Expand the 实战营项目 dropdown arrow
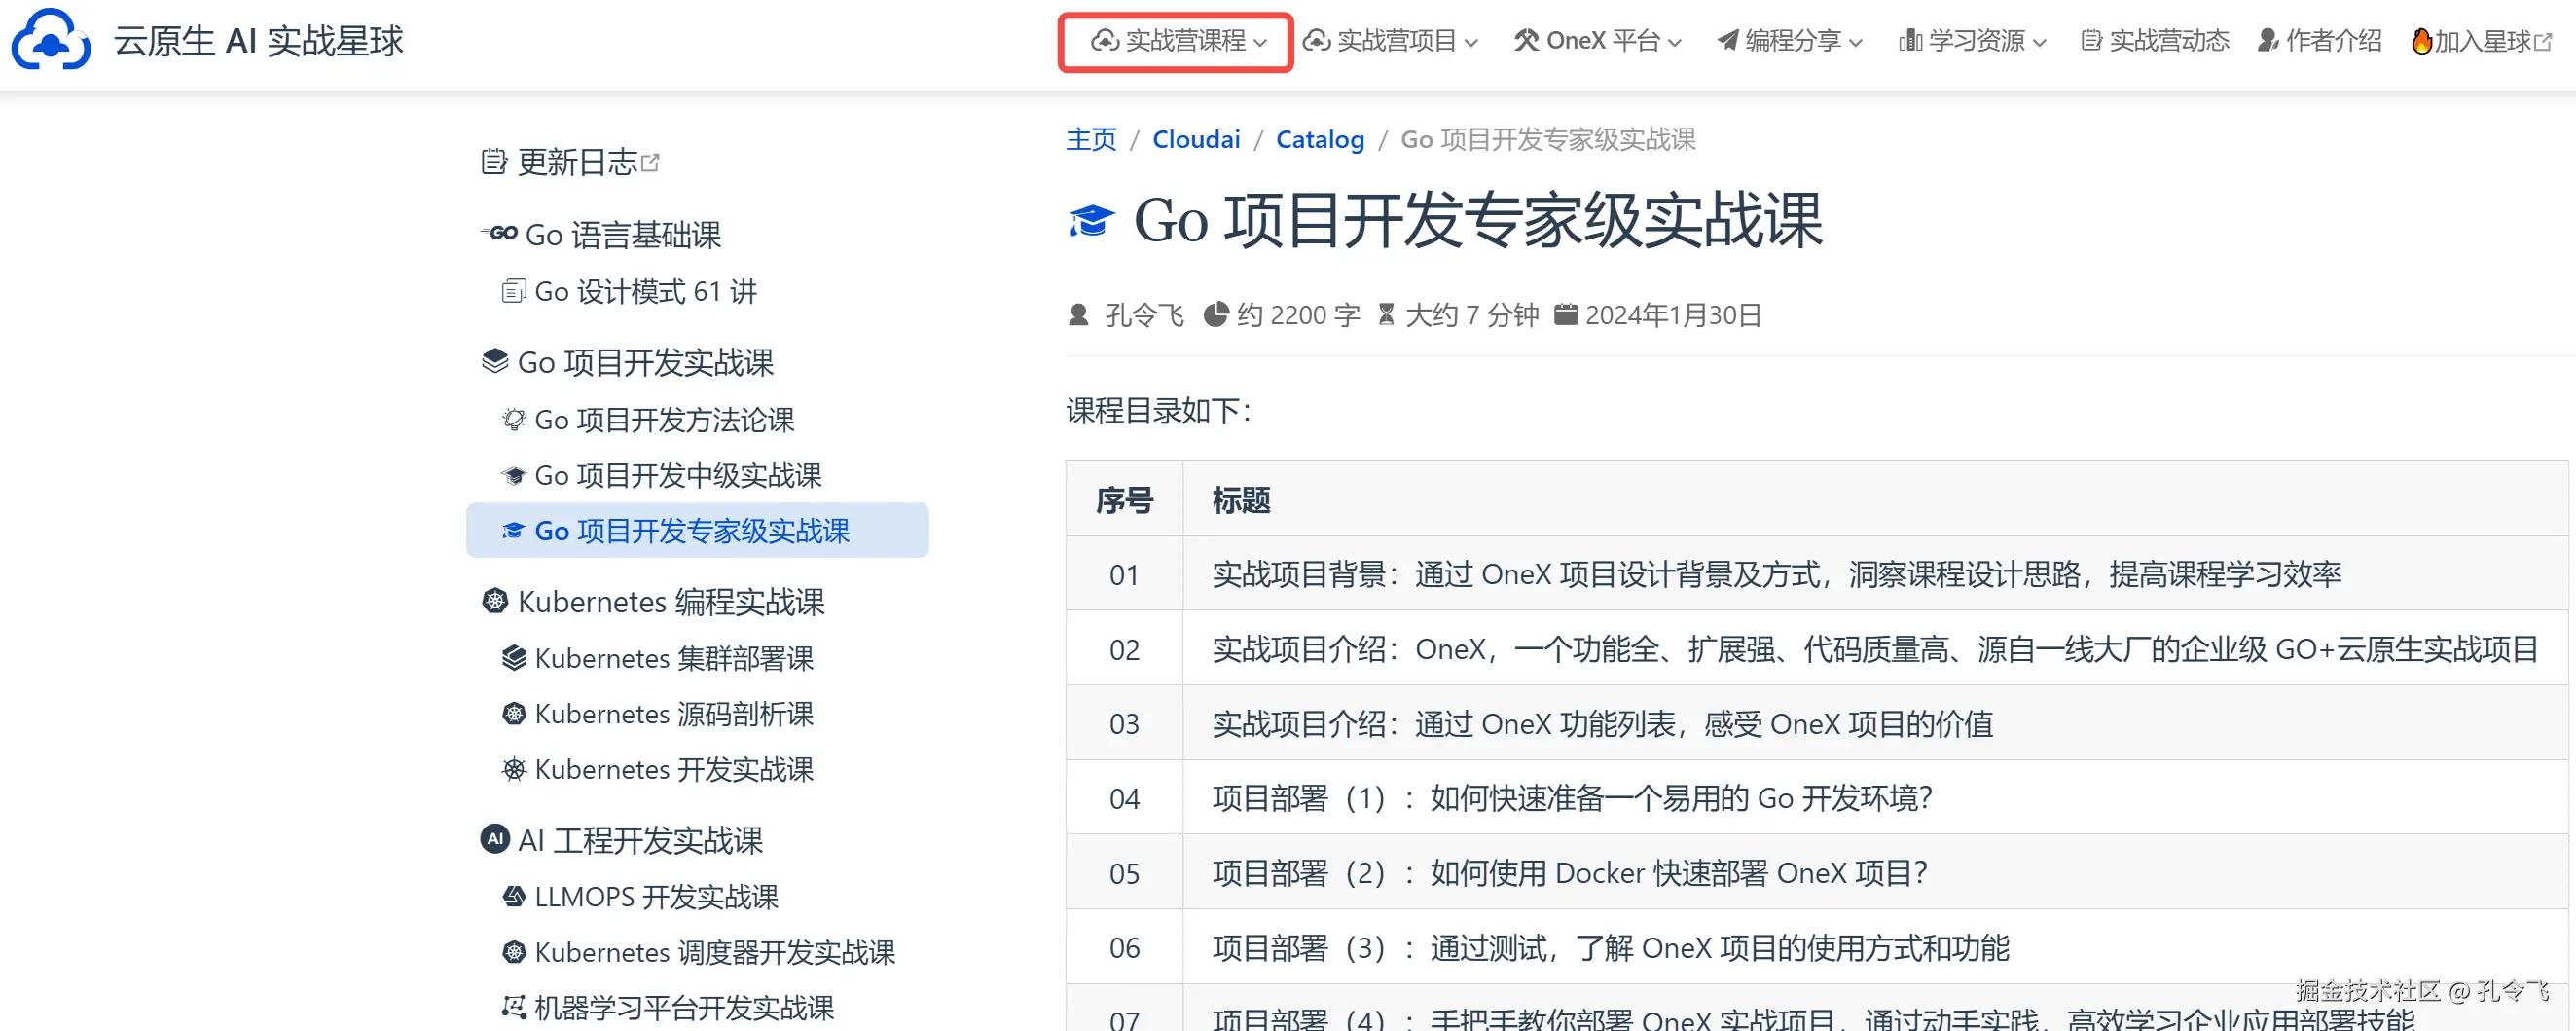 coord(1471,43)
